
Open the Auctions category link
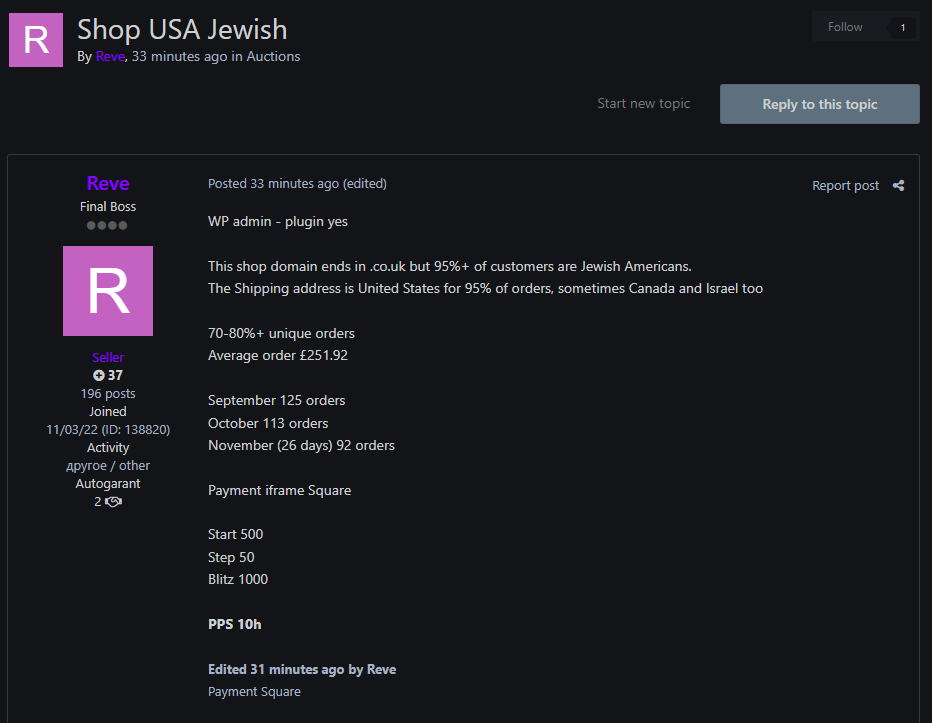[x=273, y=56]
